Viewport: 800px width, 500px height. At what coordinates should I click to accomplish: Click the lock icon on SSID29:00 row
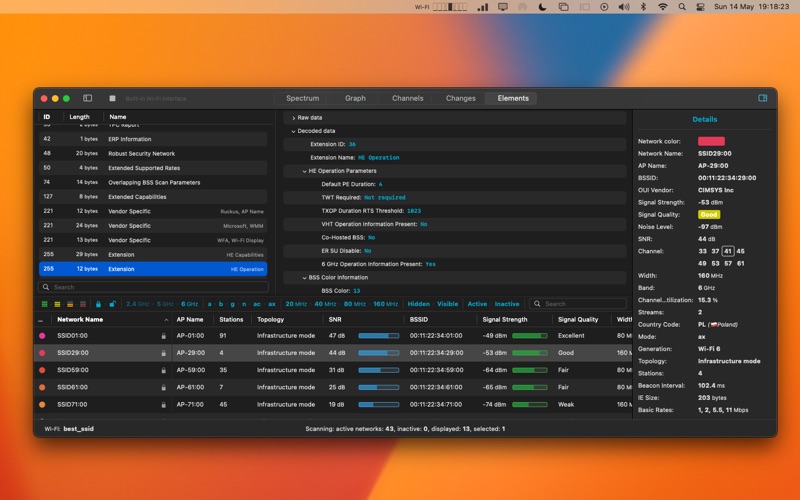[x=163, y=353]
